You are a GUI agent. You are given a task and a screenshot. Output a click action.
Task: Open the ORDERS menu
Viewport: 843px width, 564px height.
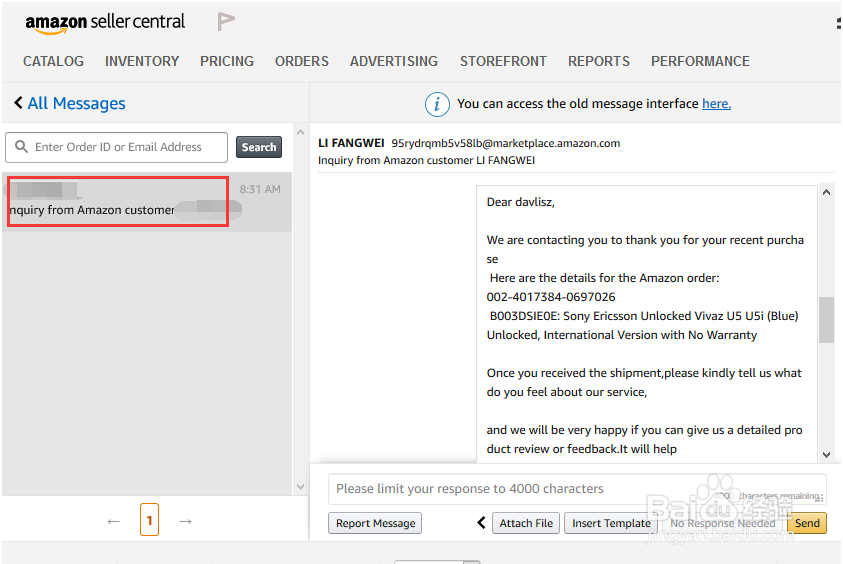(302, 61)
